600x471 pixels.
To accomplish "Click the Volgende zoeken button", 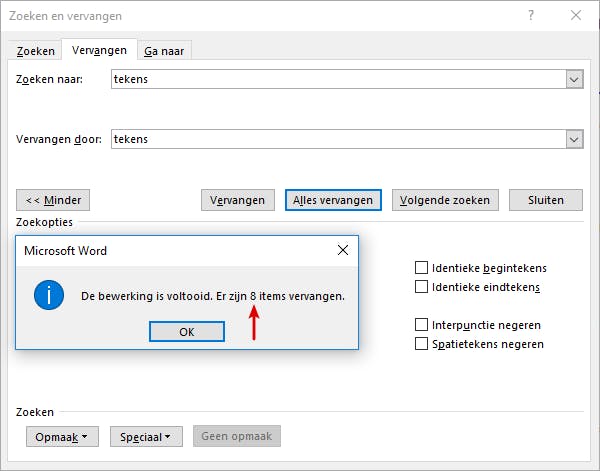I will point(445,200).
